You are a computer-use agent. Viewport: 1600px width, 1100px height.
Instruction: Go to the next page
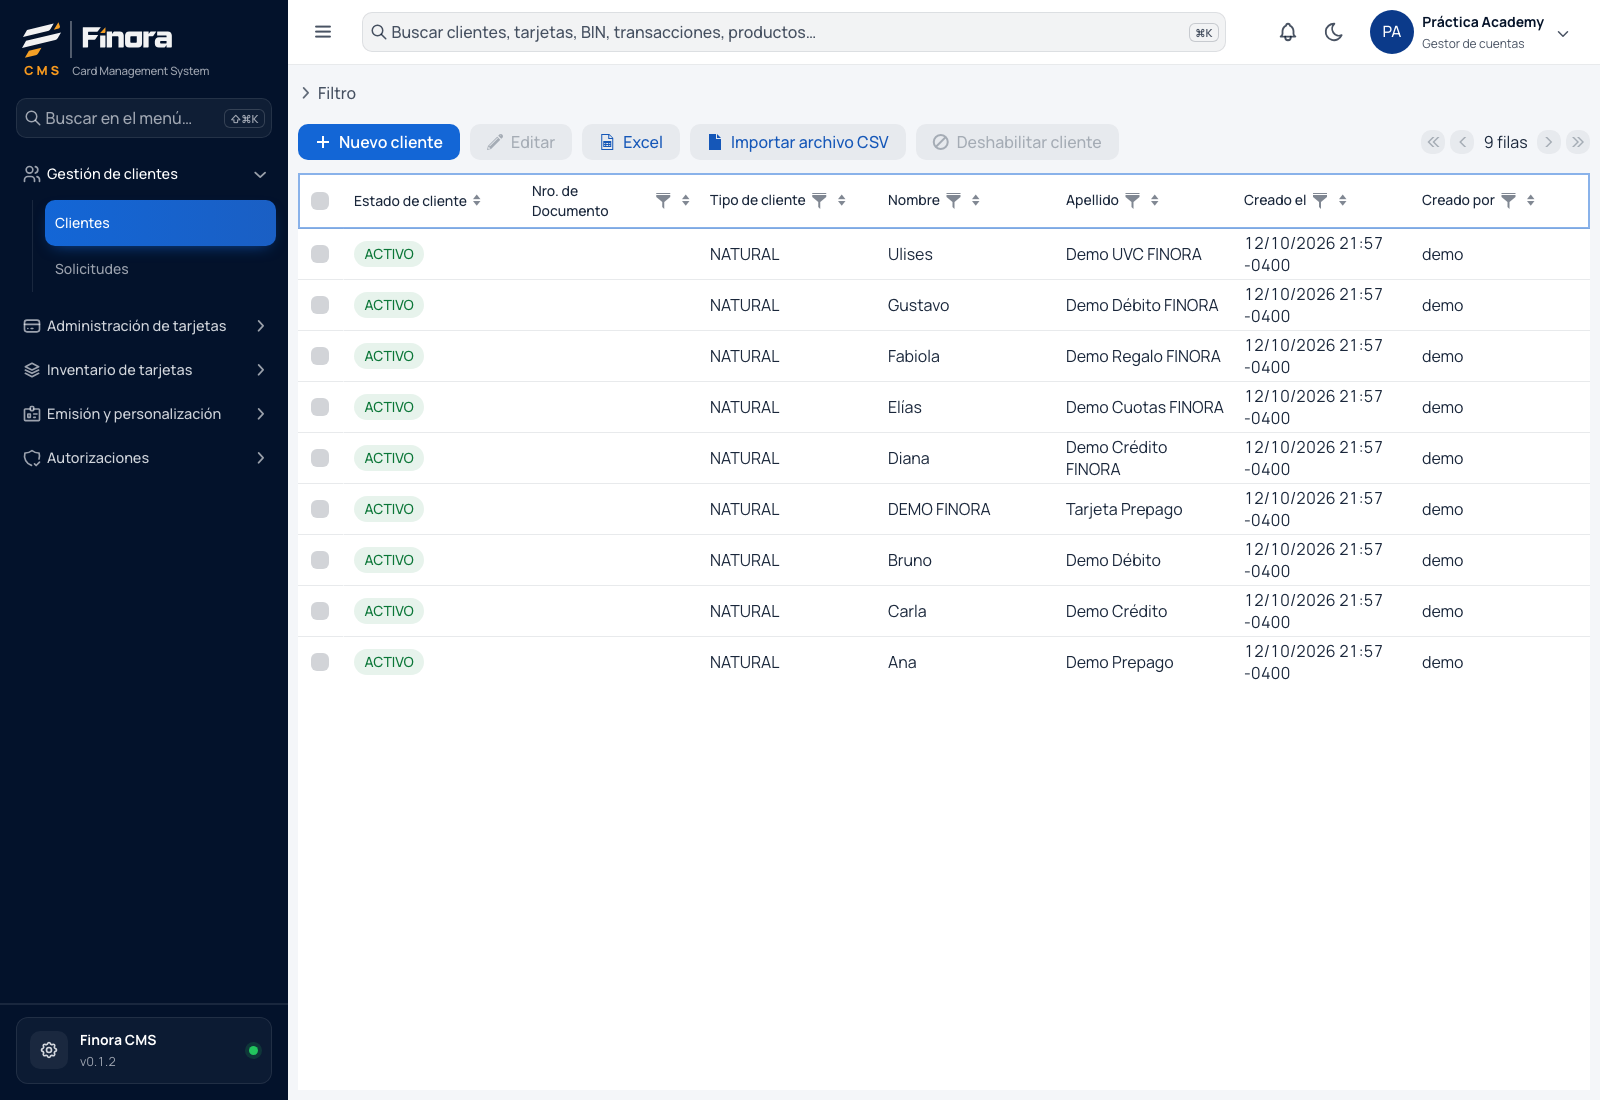click(1549, 142)
